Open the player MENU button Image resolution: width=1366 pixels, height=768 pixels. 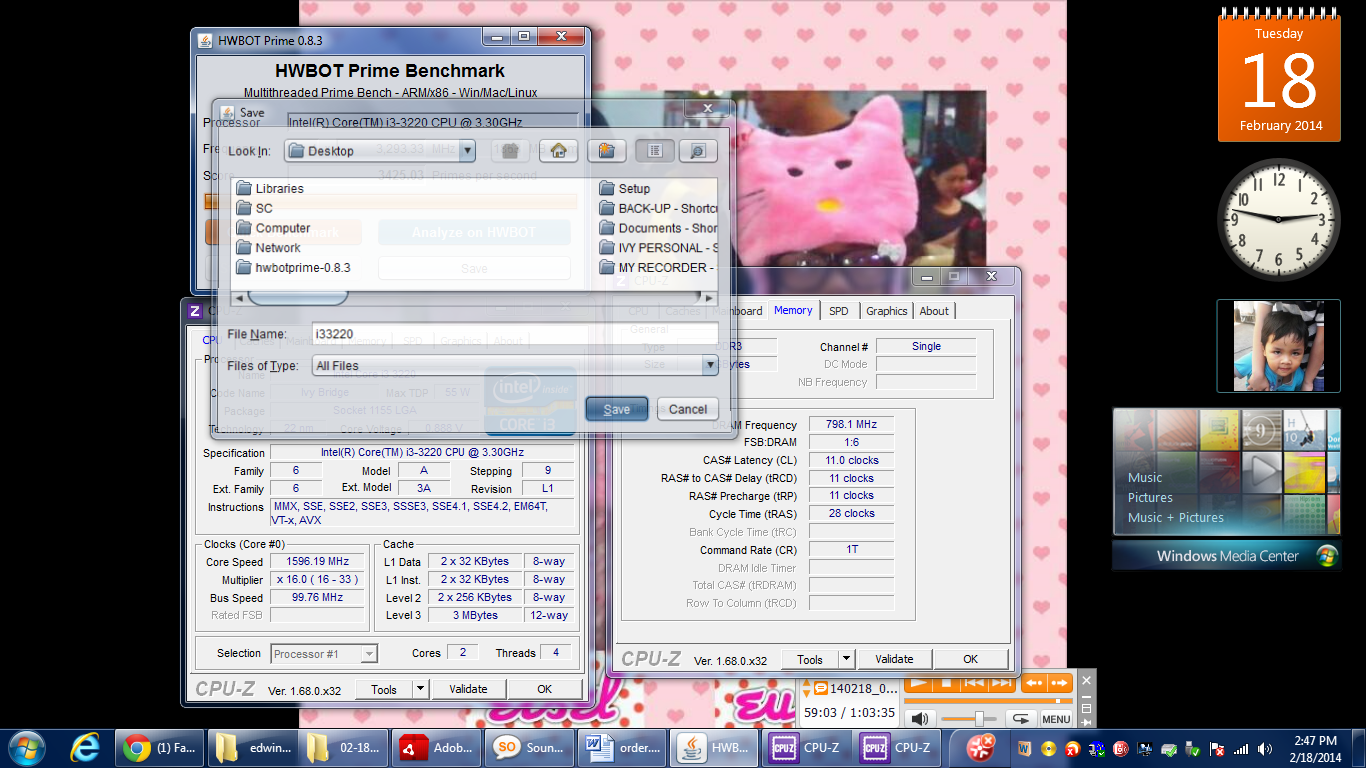point(1056,718)
